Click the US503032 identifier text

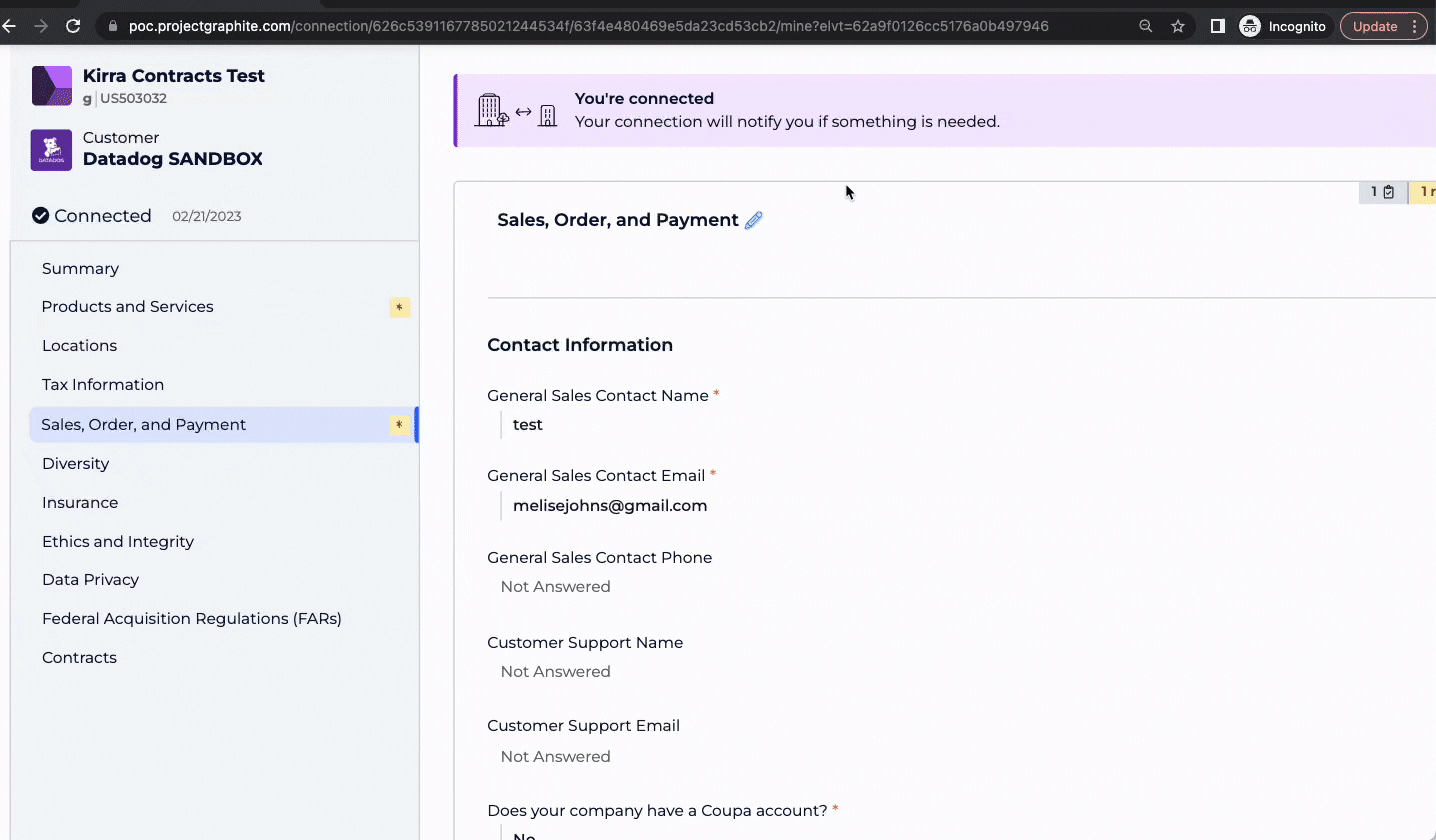point(133,98)
